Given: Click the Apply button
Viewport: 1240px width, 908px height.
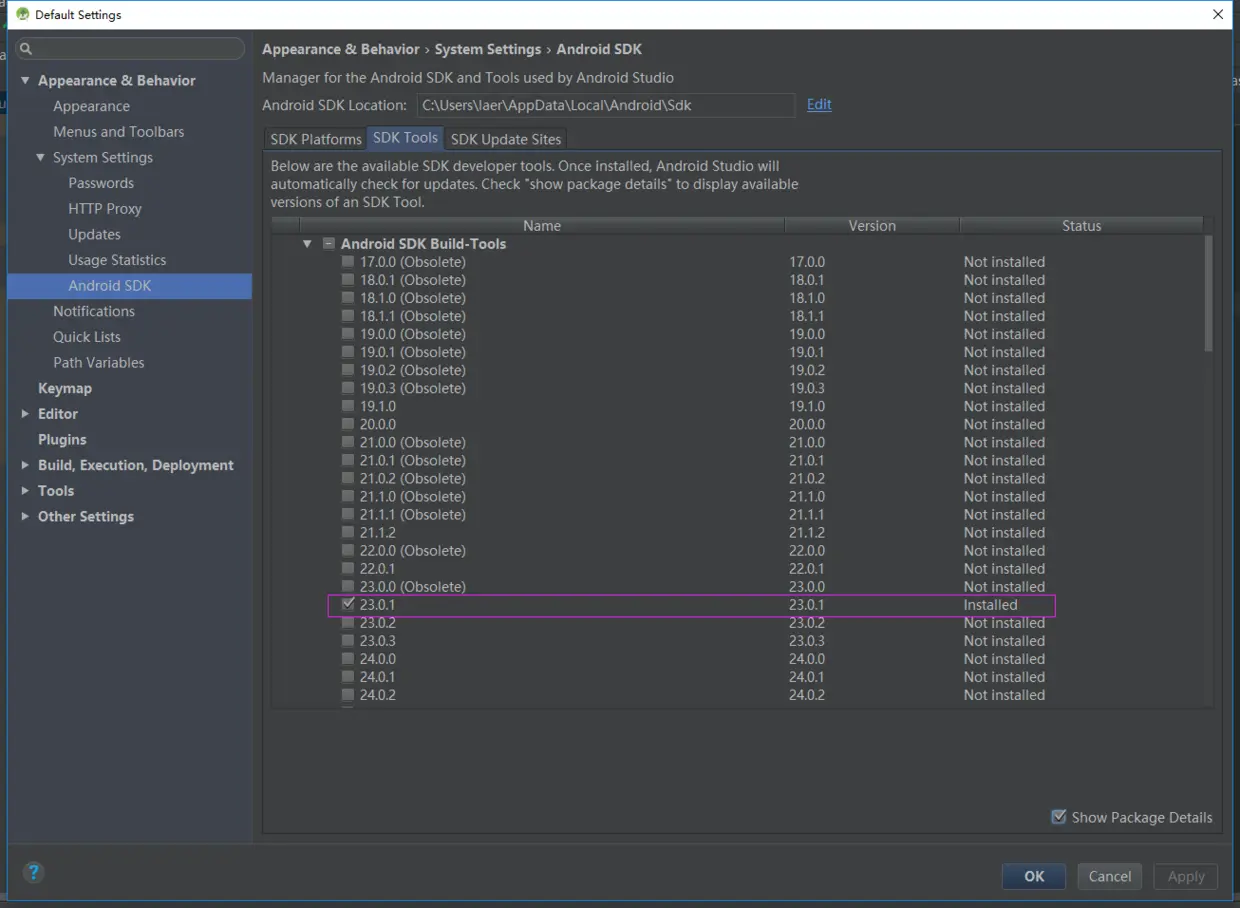Looking at the screenshot, I should coord(1186,876).
